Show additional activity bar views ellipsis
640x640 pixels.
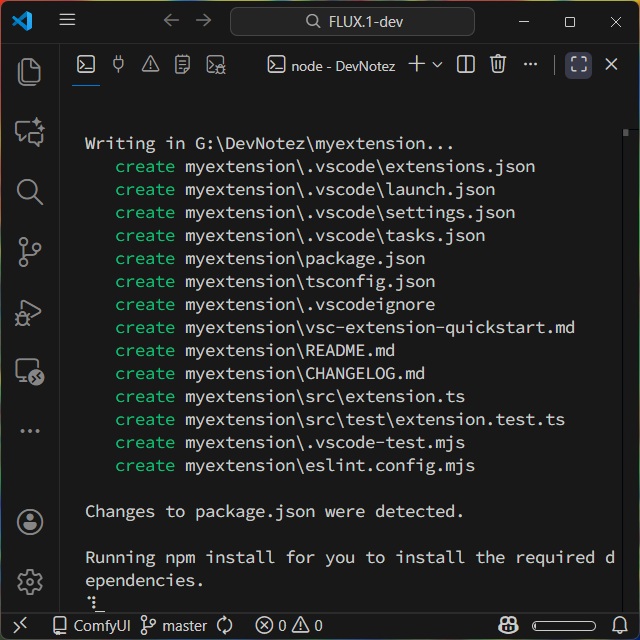tap(29, 431)
